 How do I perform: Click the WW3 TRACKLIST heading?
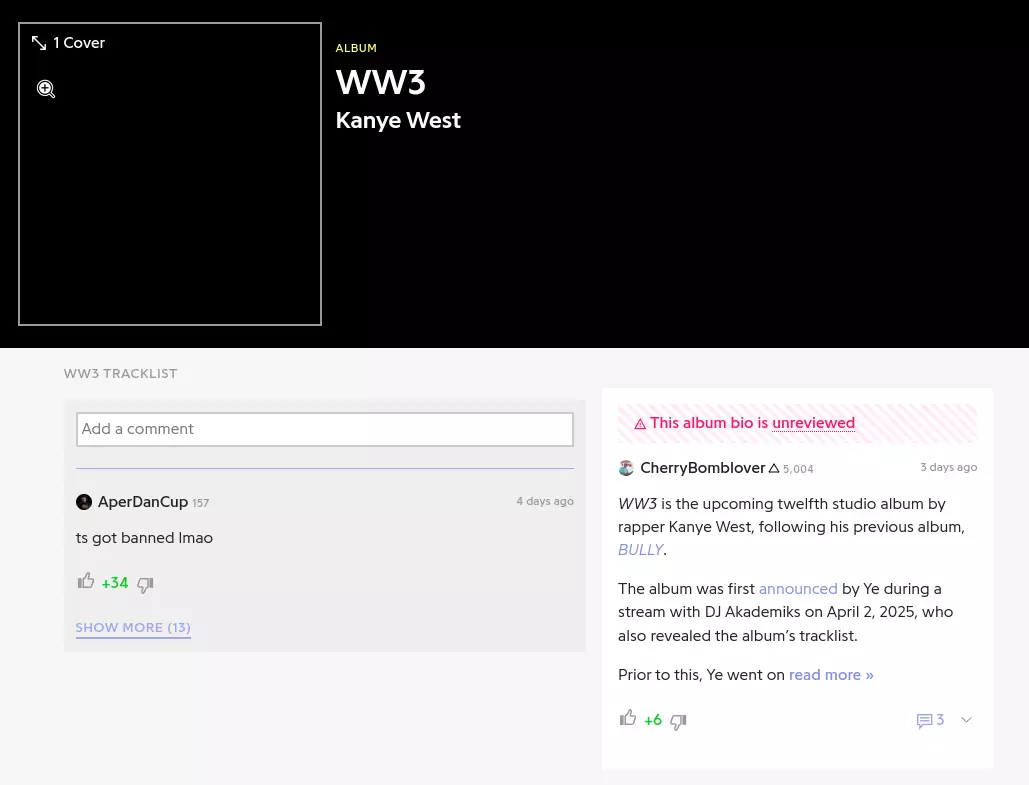pyautogui.click(x=120, y=373)
